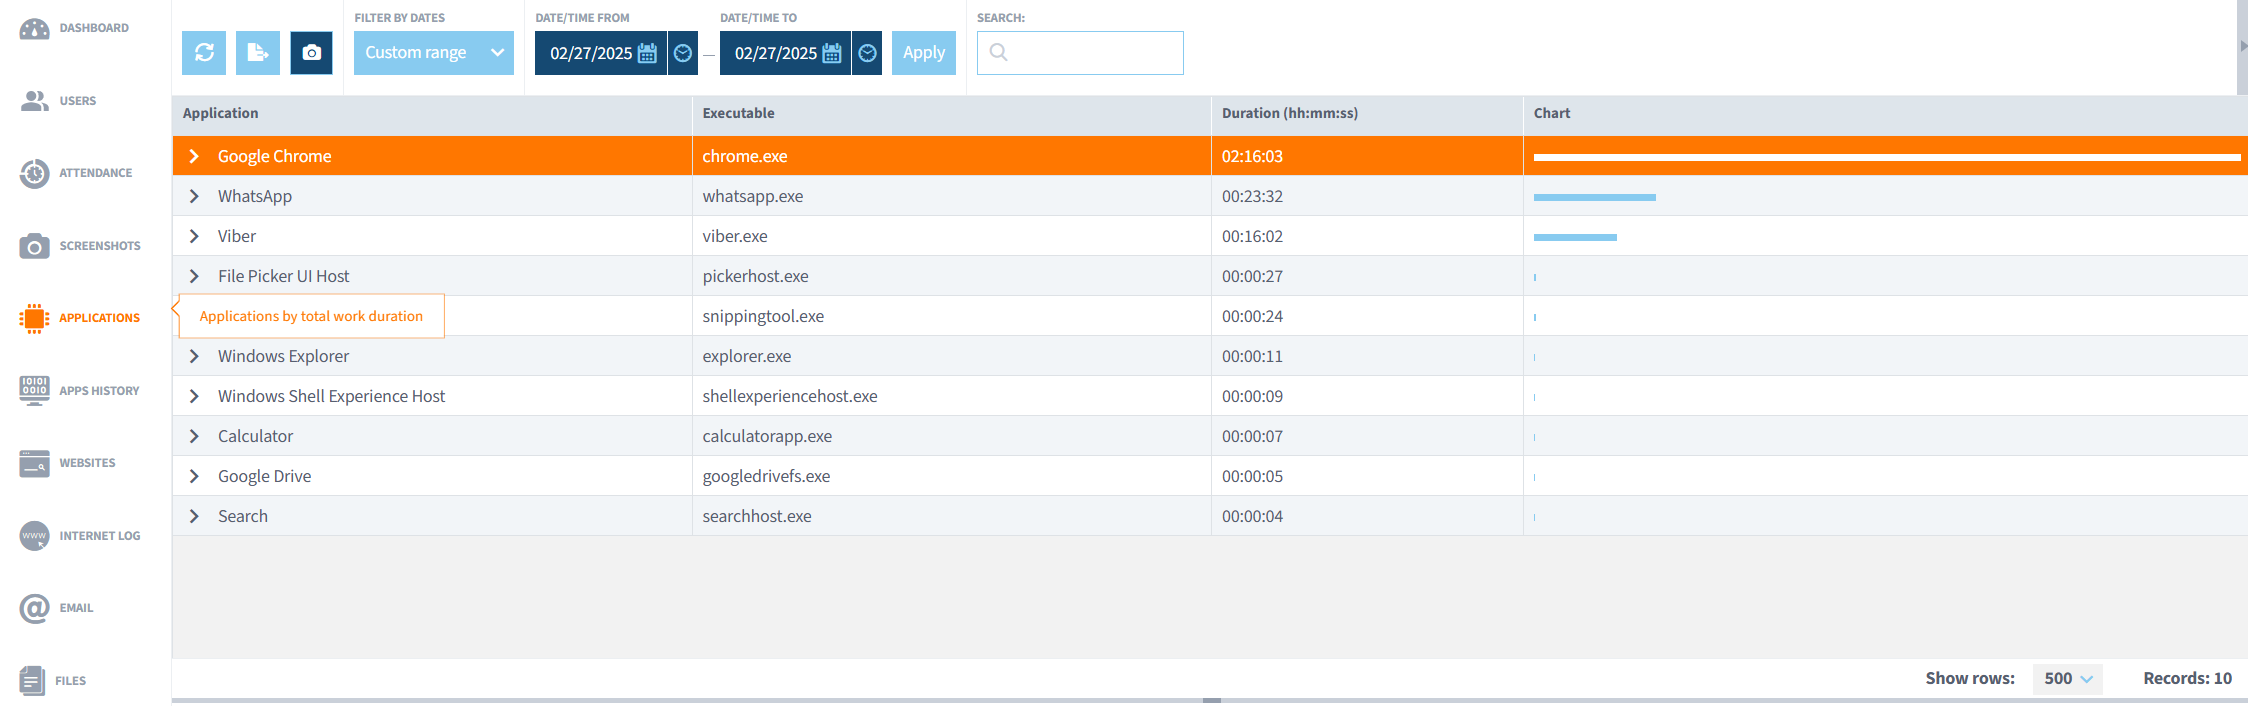Screen dimensions: 2248x706
Task: Expand the WhatsApp application row
Action: click(195, 196)
